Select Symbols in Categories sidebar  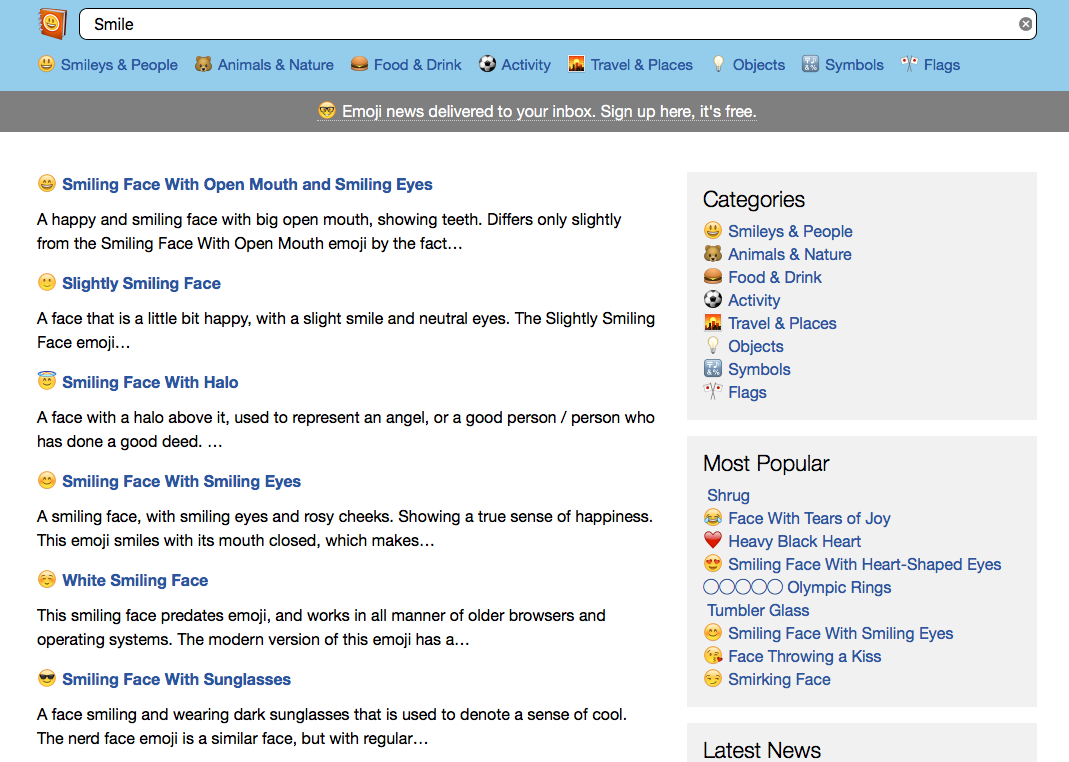(x=759, y=369)
